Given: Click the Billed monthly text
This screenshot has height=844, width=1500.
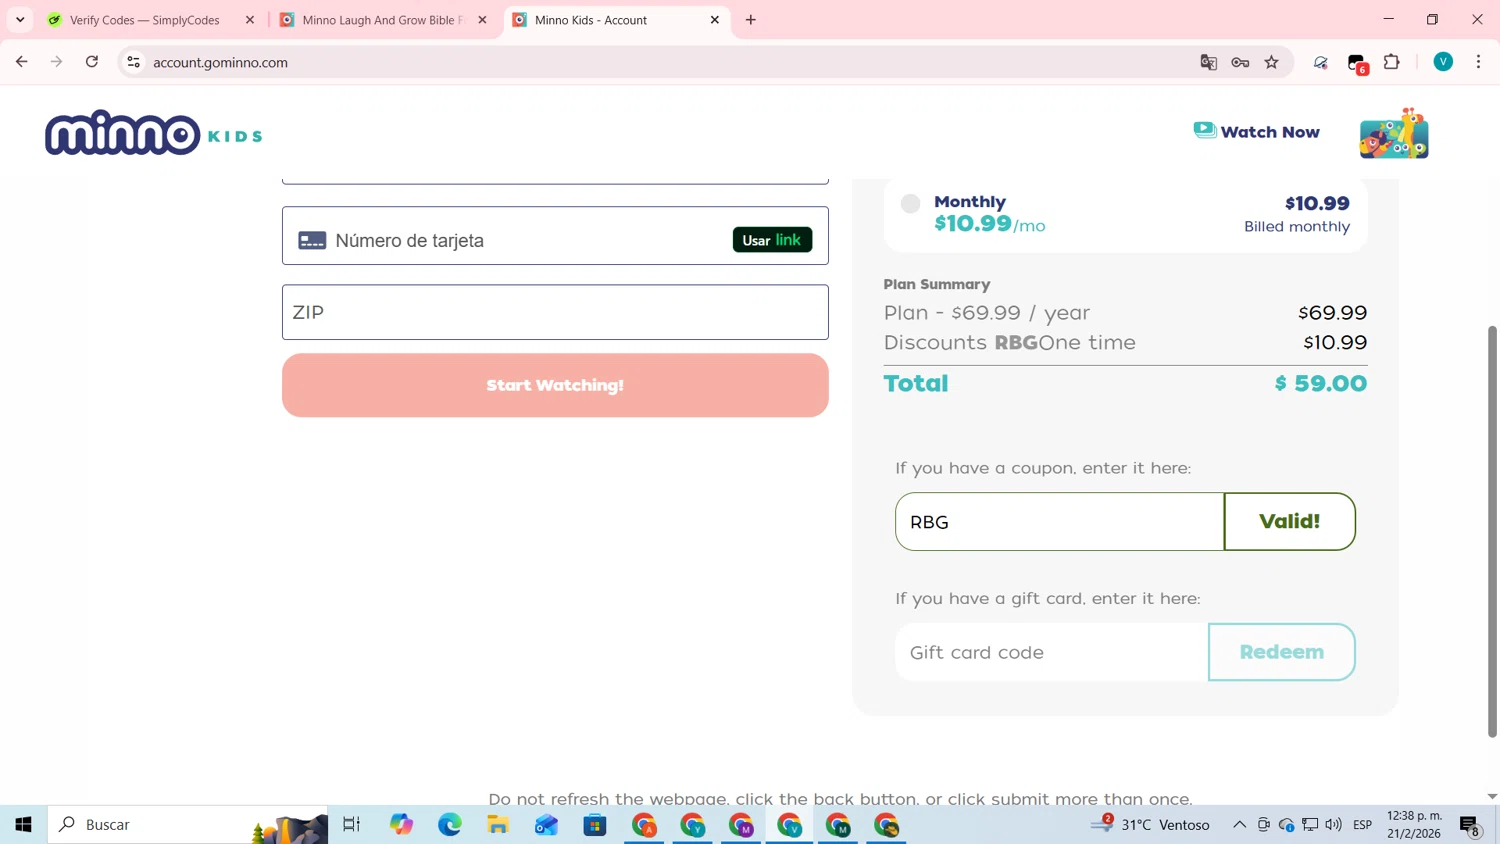Looking at the screenshot, I should click(1296, 227).
